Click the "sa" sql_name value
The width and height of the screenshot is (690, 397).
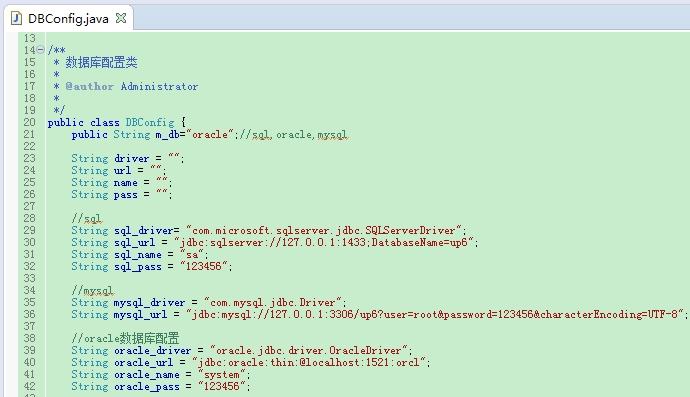[x=192, y=254]
